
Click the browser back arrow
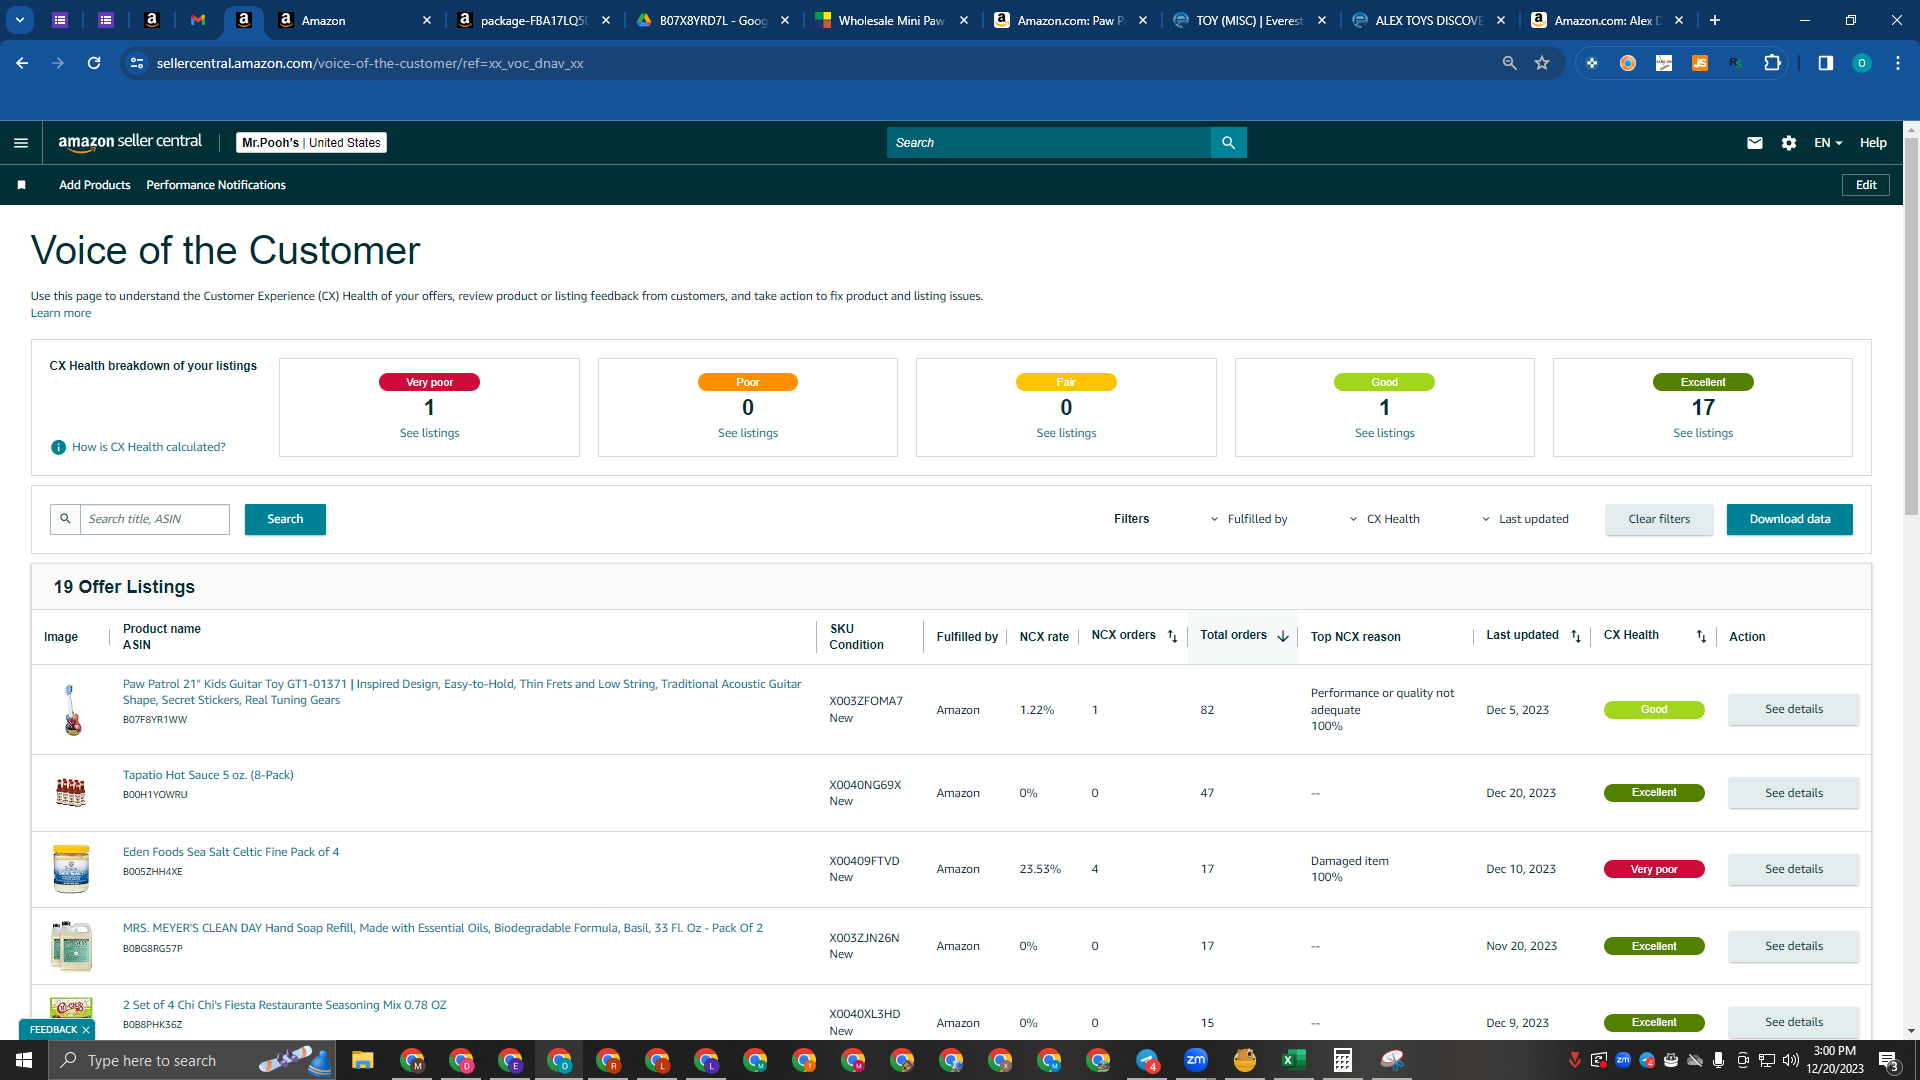pos(22,63)
